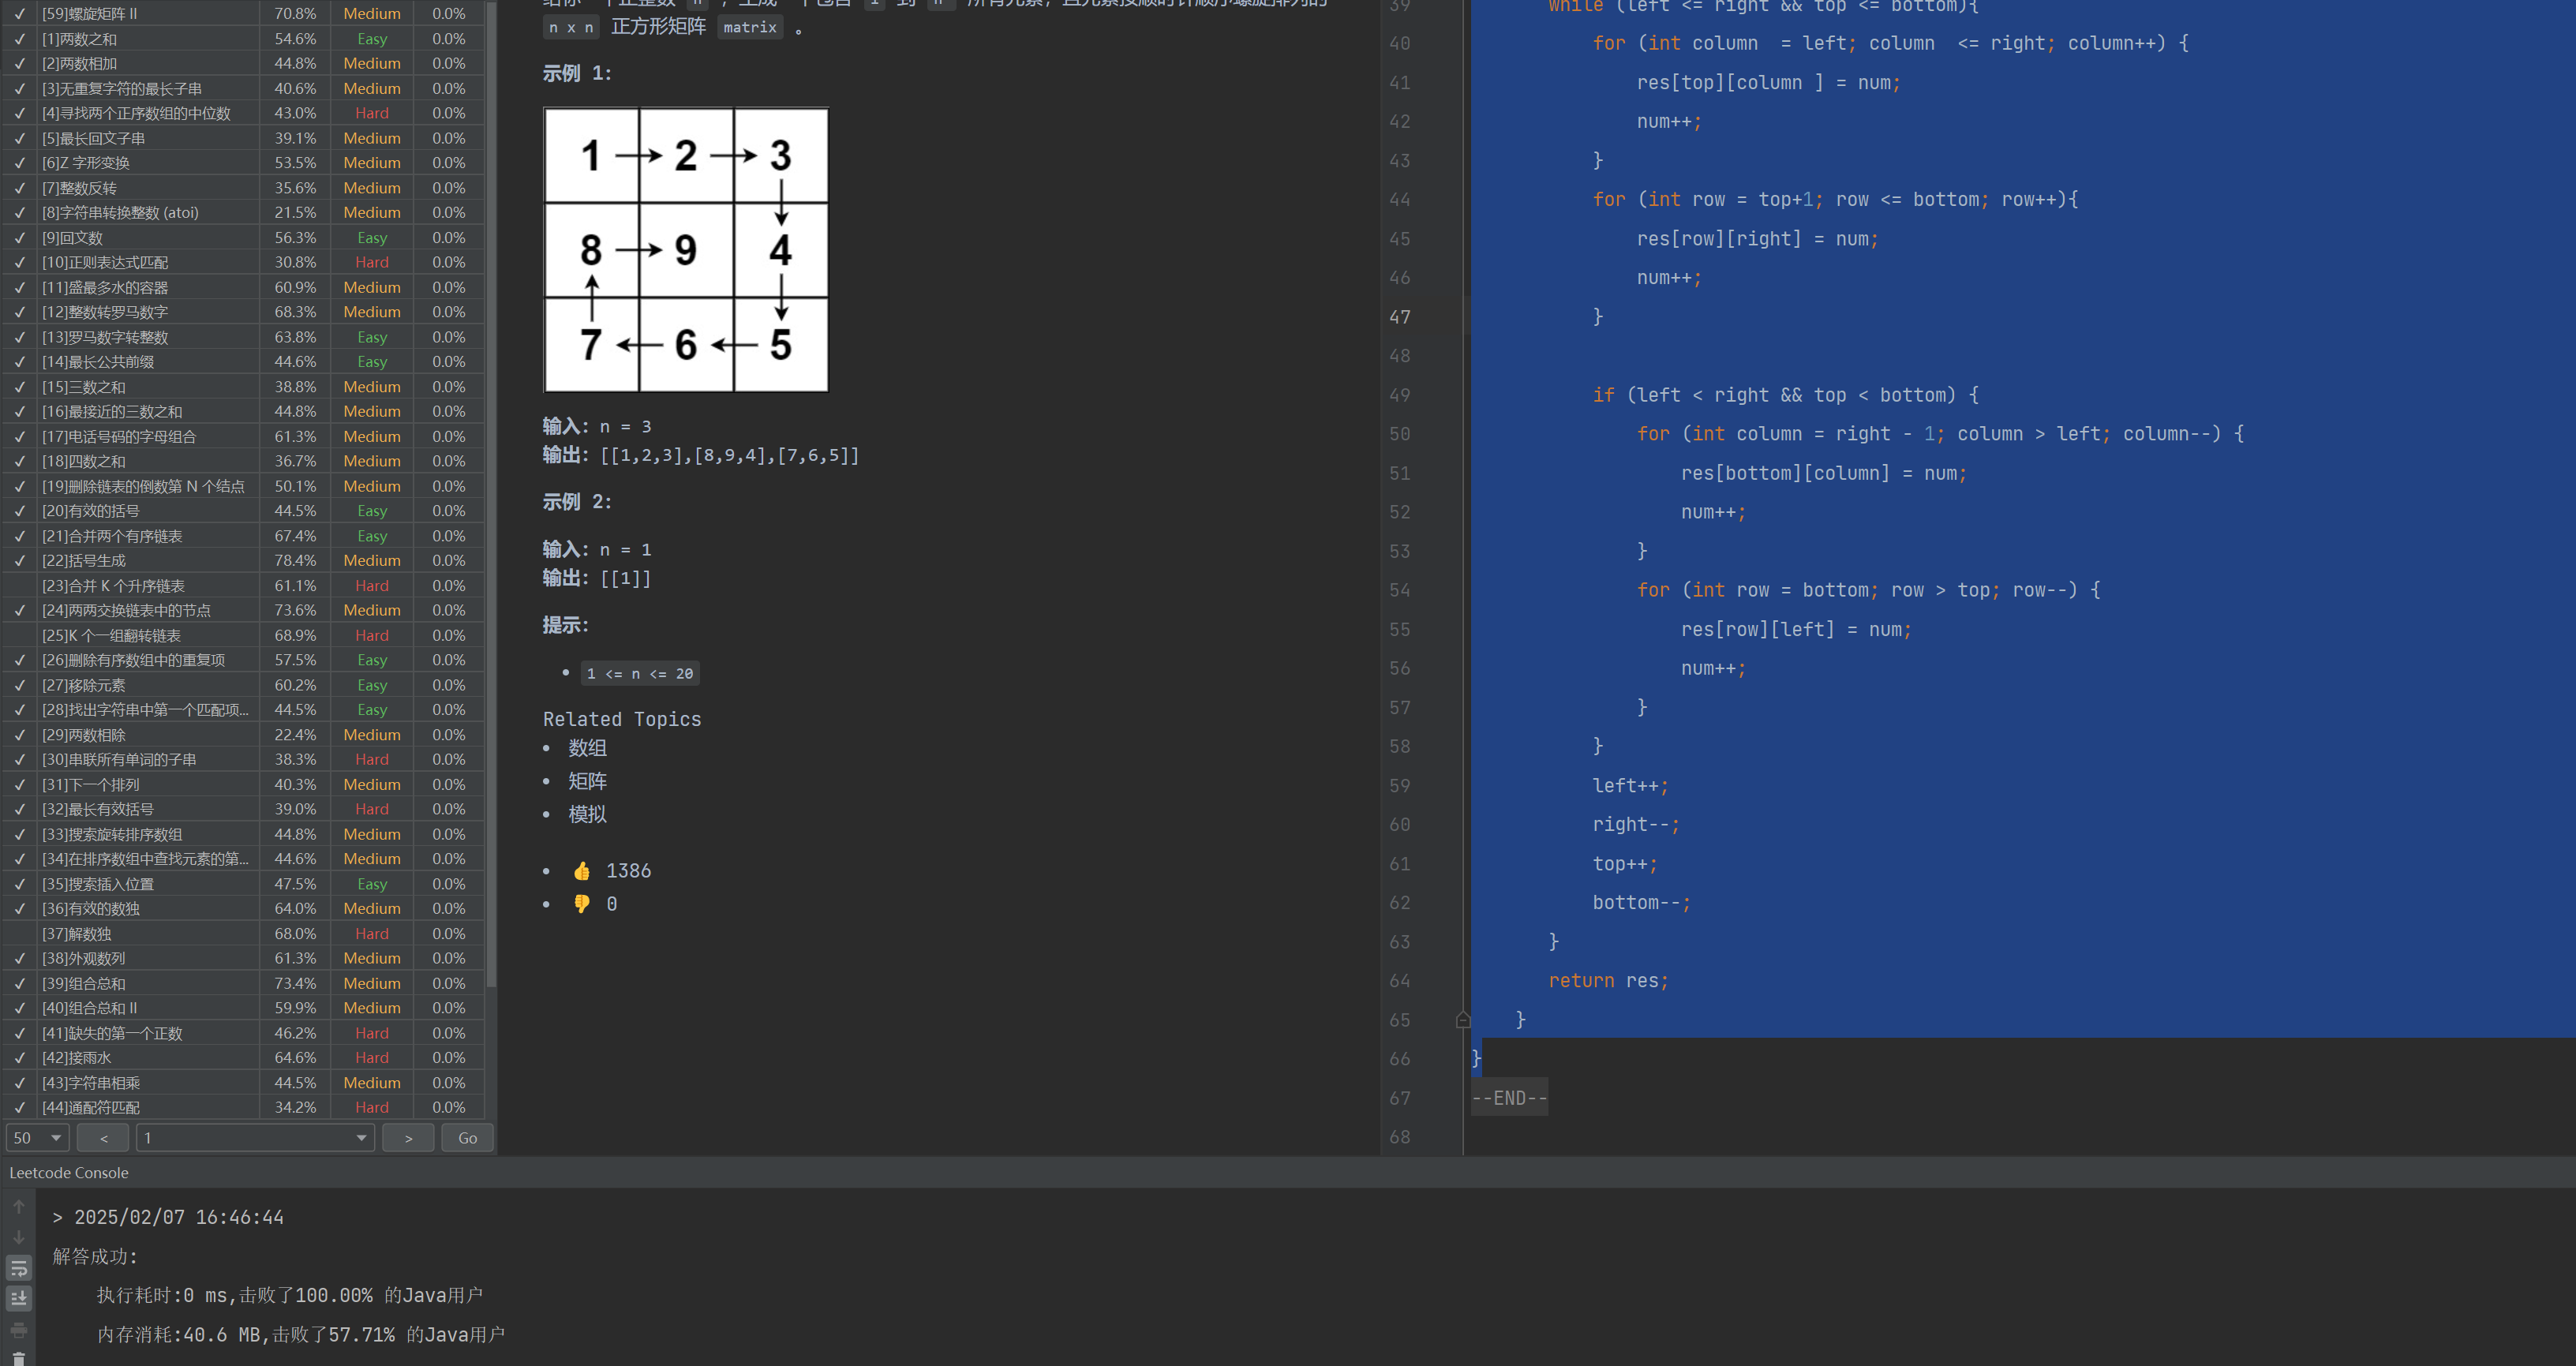
Task: Select problem [23]合并 K 个升序链表
Action: (x=113, y=586)
